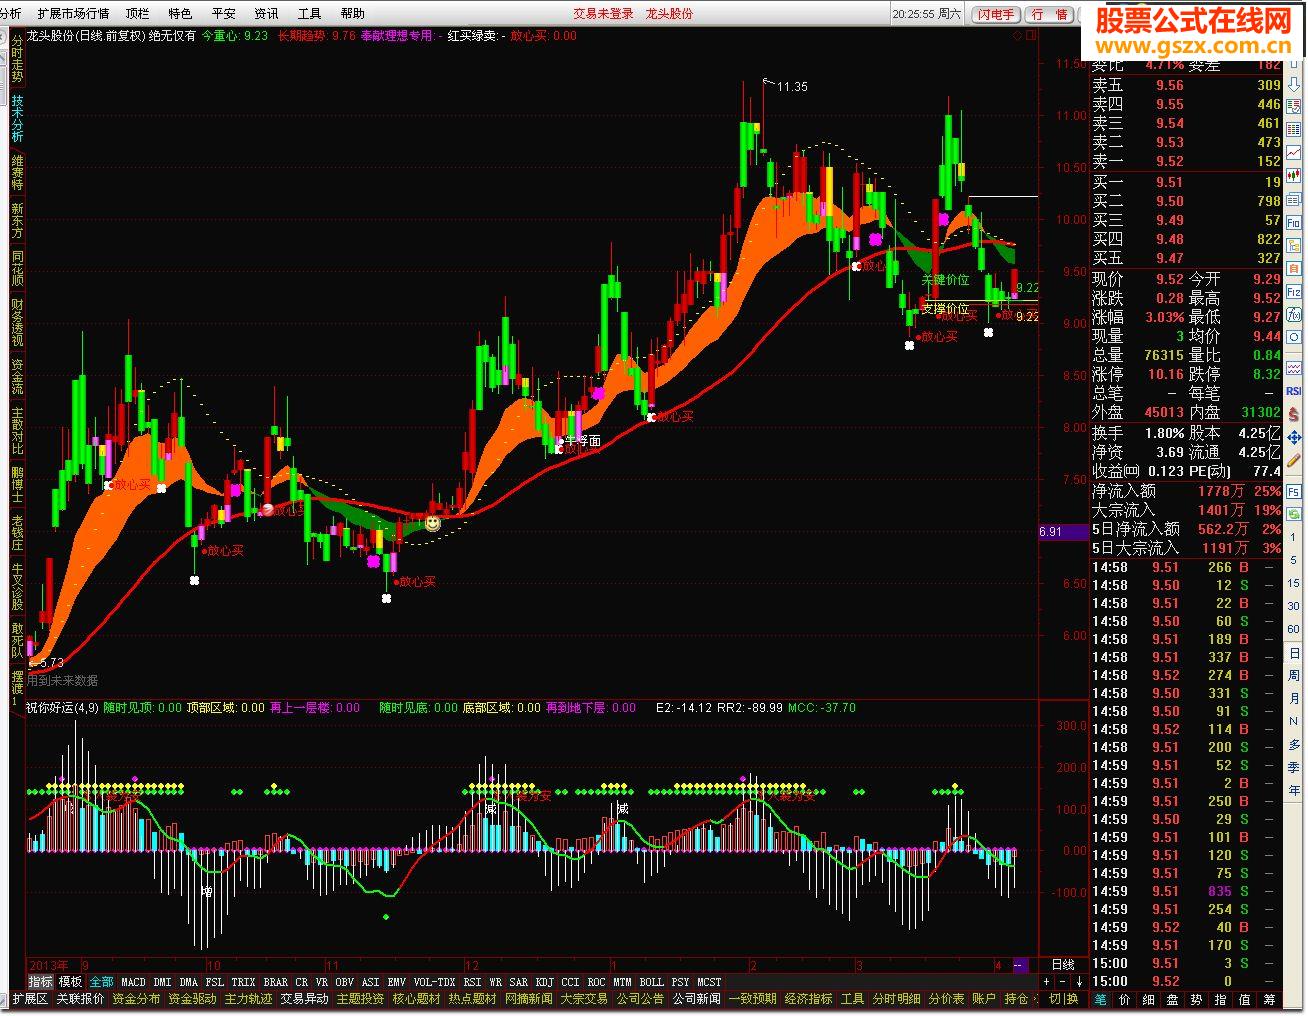This screenshot has height=1016, width=1308.
Task: Switch to candlestick chart icon
Action: coord(1294,174)
